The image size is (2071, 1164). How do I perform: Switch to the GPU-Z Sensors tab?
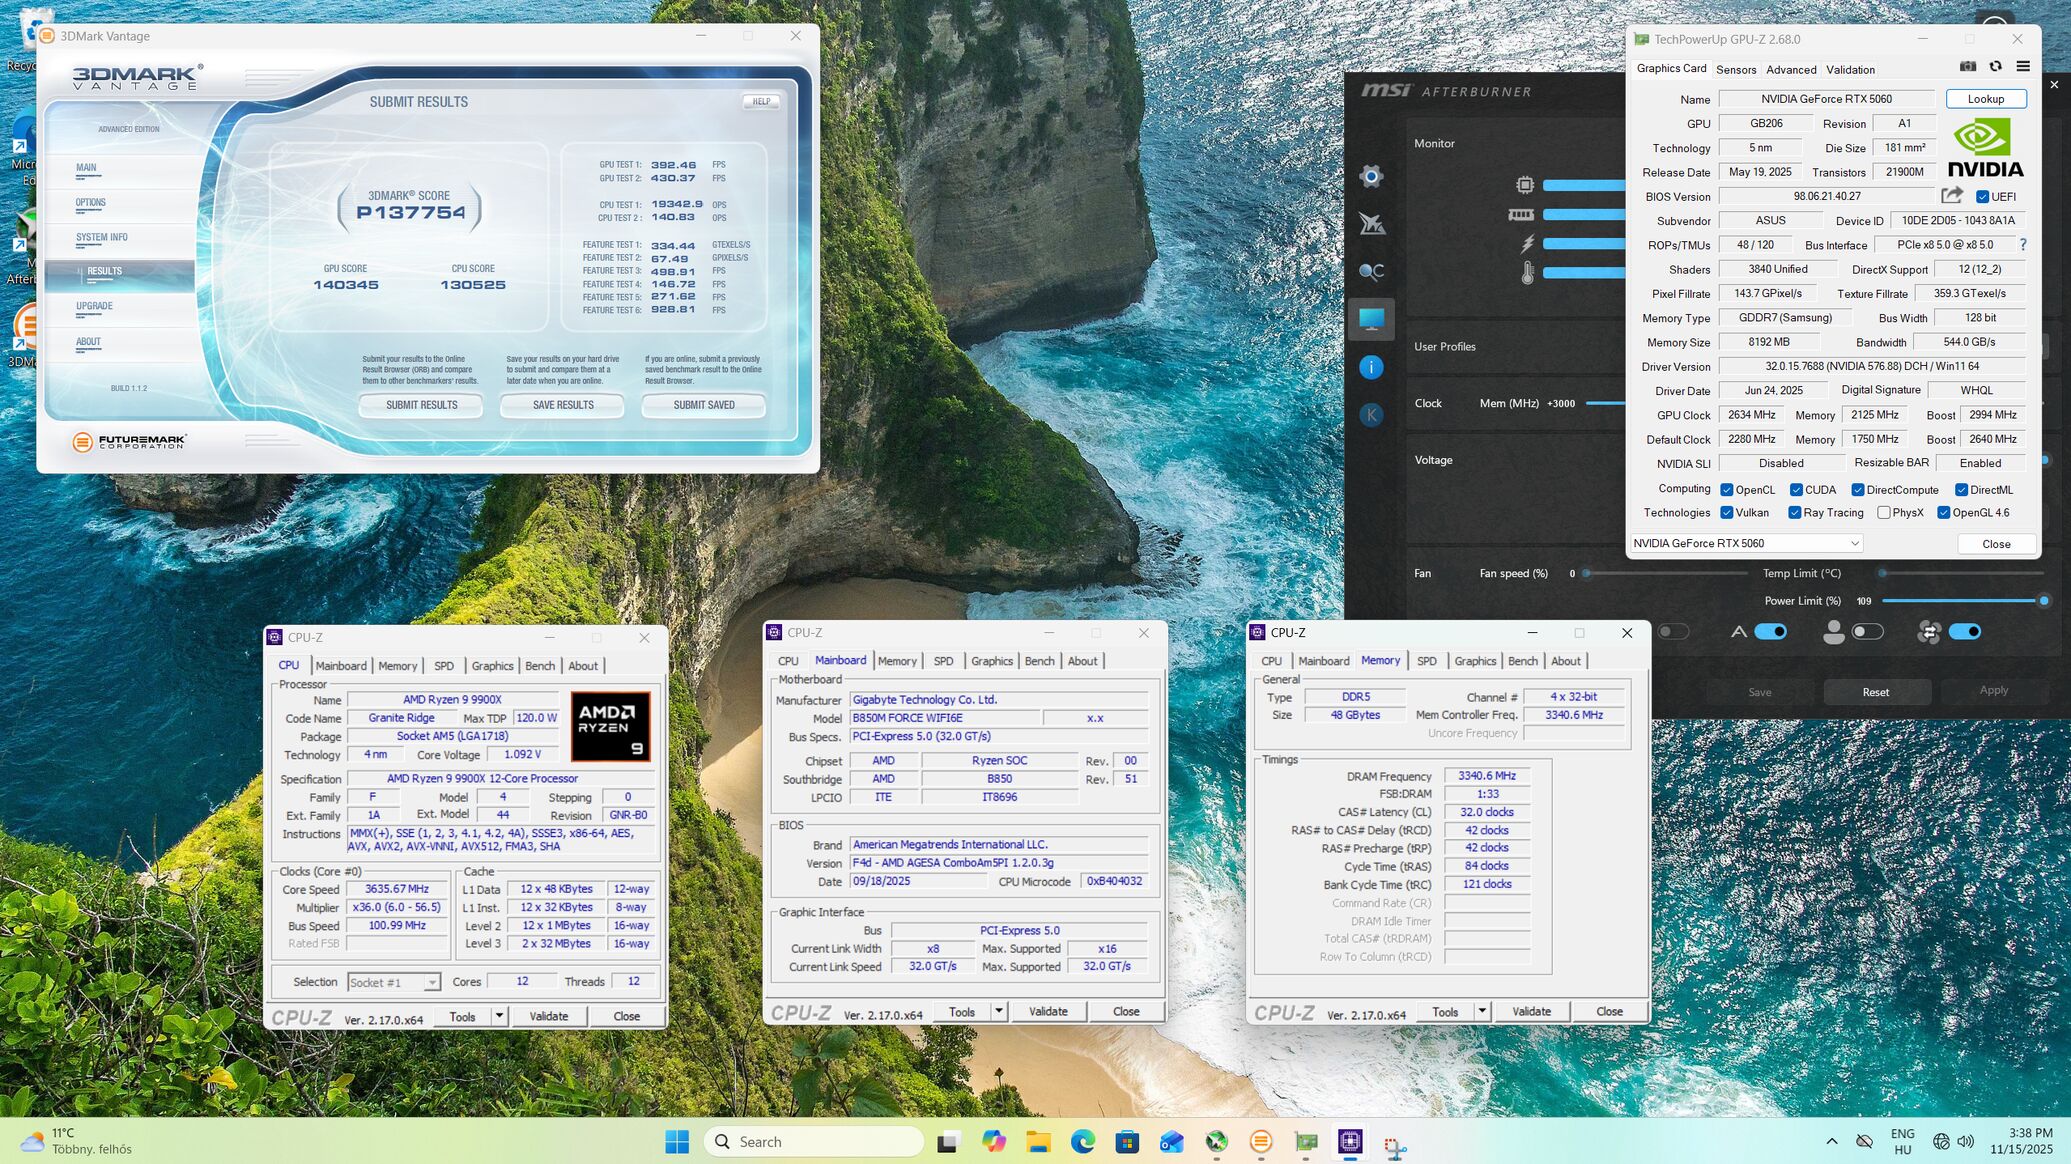click(x=1735, y=69)
